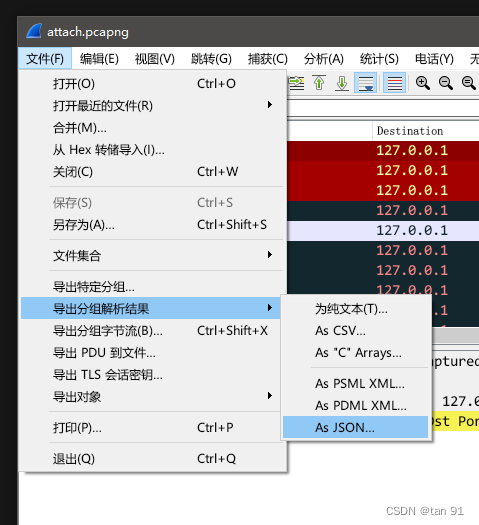Click the zoom in magnifier icon
479x525 pixels.
pyautogui.click(x=423, y=83)
